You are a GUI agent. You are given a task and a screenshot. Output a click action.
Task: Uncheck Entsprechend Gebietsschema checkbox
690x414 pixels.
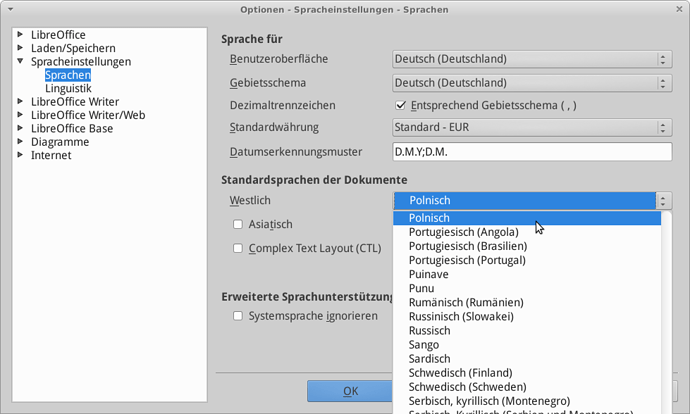400,105
